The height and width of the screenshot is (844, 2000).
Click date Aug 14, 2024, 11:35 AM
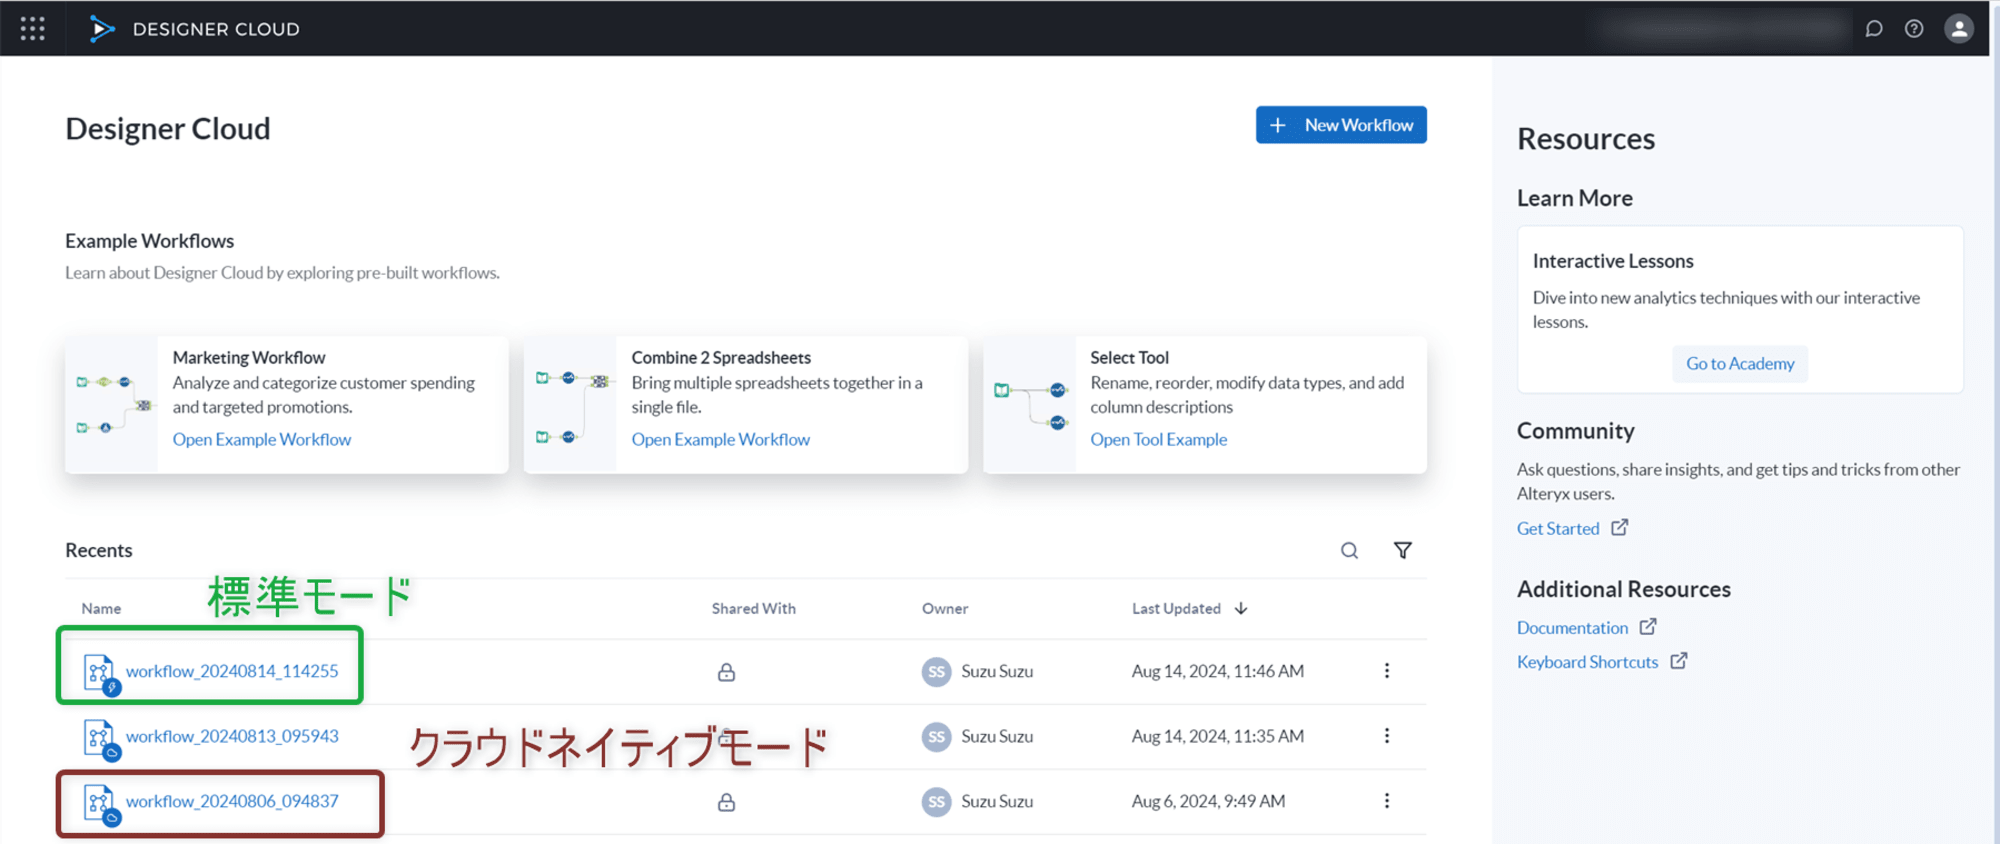pyautogui.click(x=1218, y=736)
